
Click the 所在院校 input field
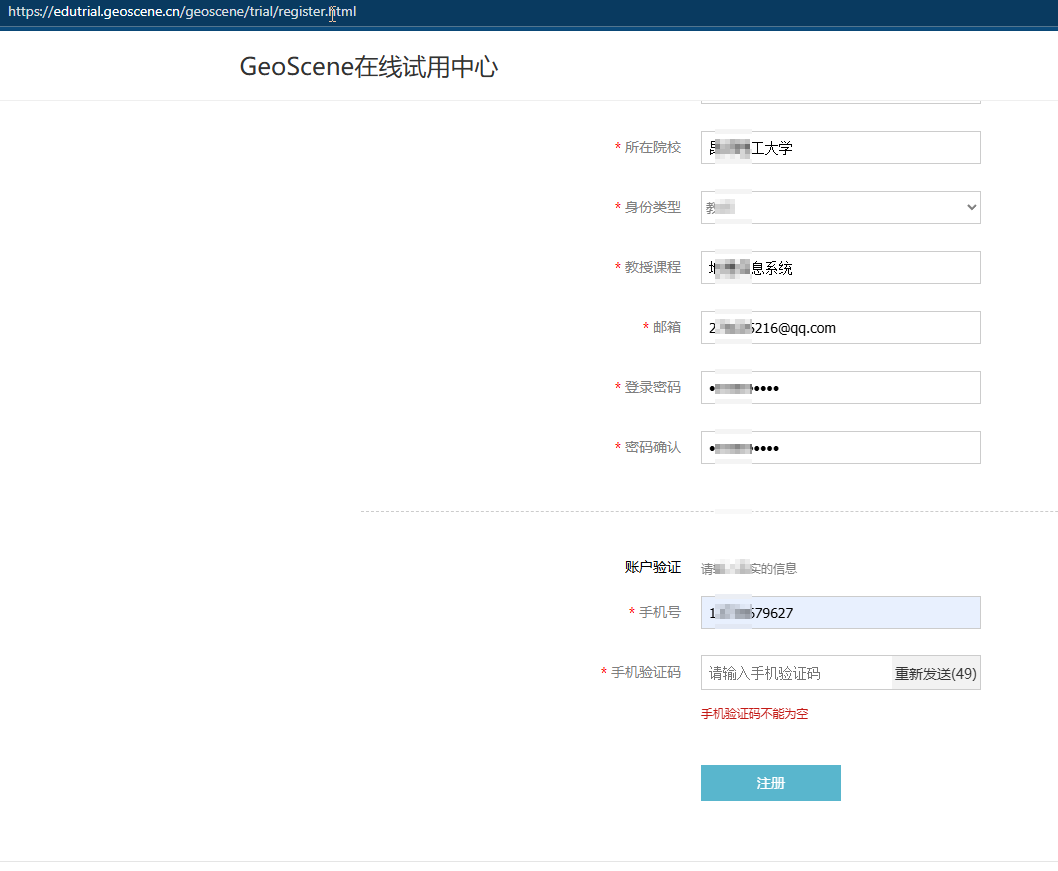(840, 147)
